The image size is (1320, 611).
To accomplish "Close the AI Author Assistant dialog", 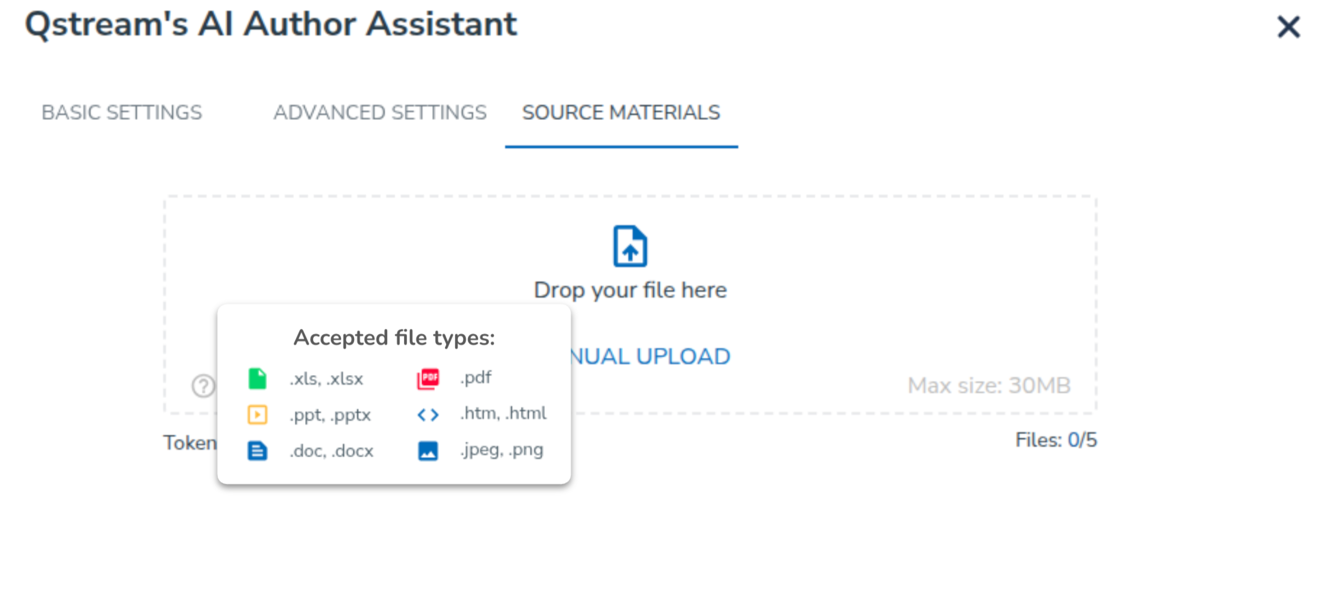I will pos(1288,27).
